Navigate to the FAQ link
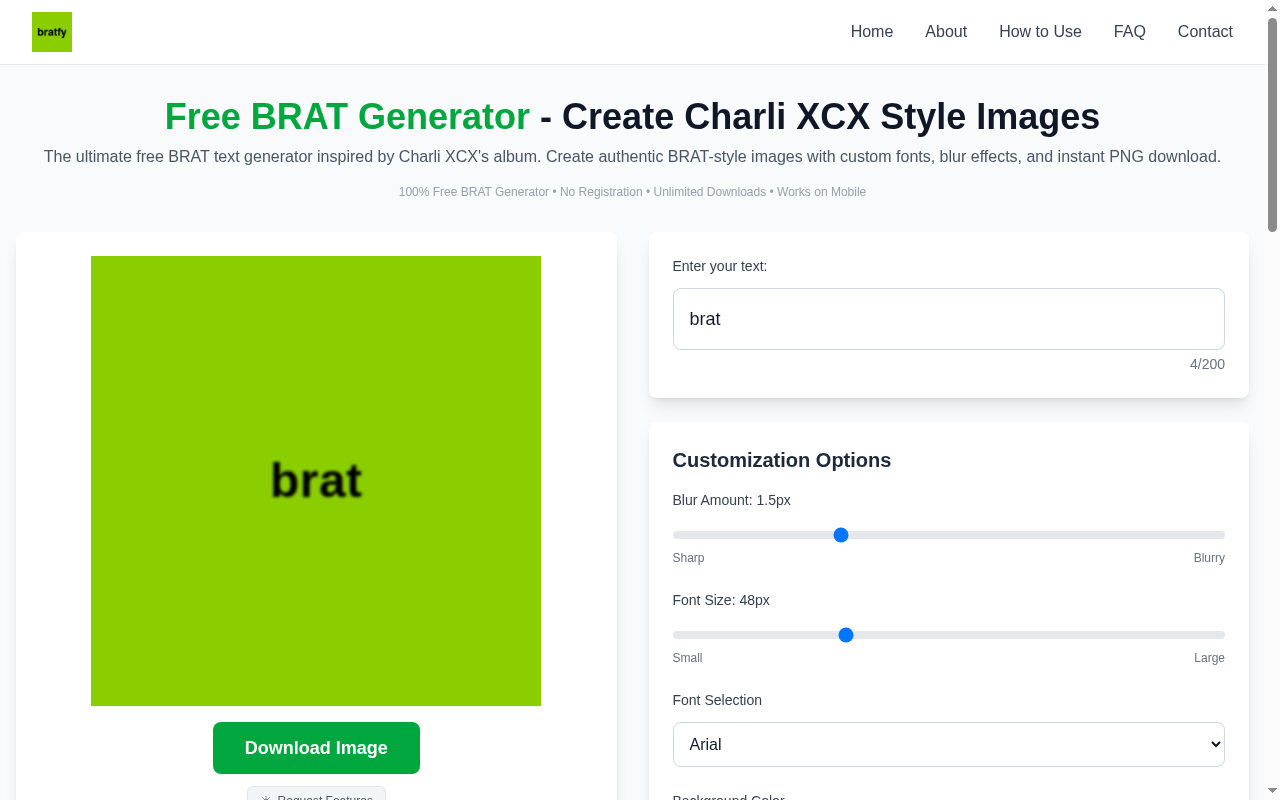This screenshot has width=1280, height=800. pos(1130,32)
